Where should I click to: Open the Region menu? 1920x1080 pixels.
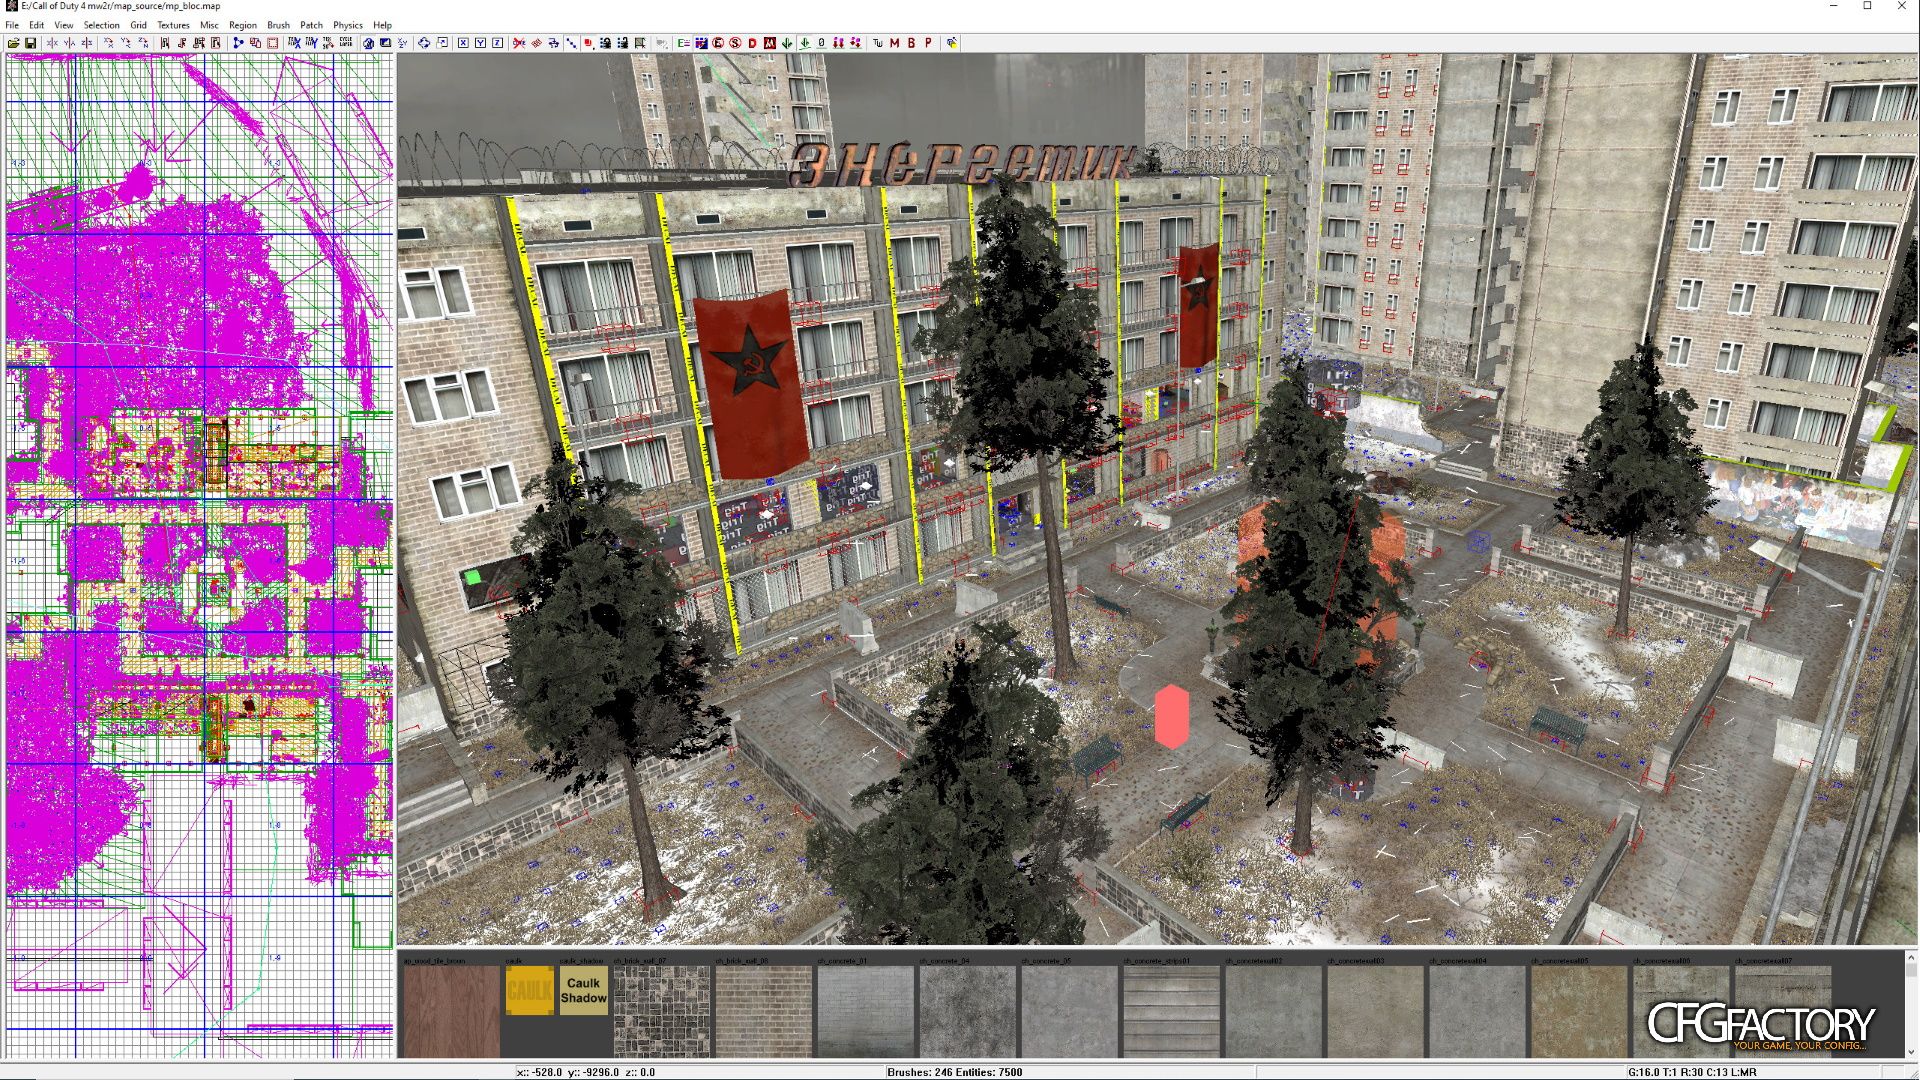[x=243, y=25]
